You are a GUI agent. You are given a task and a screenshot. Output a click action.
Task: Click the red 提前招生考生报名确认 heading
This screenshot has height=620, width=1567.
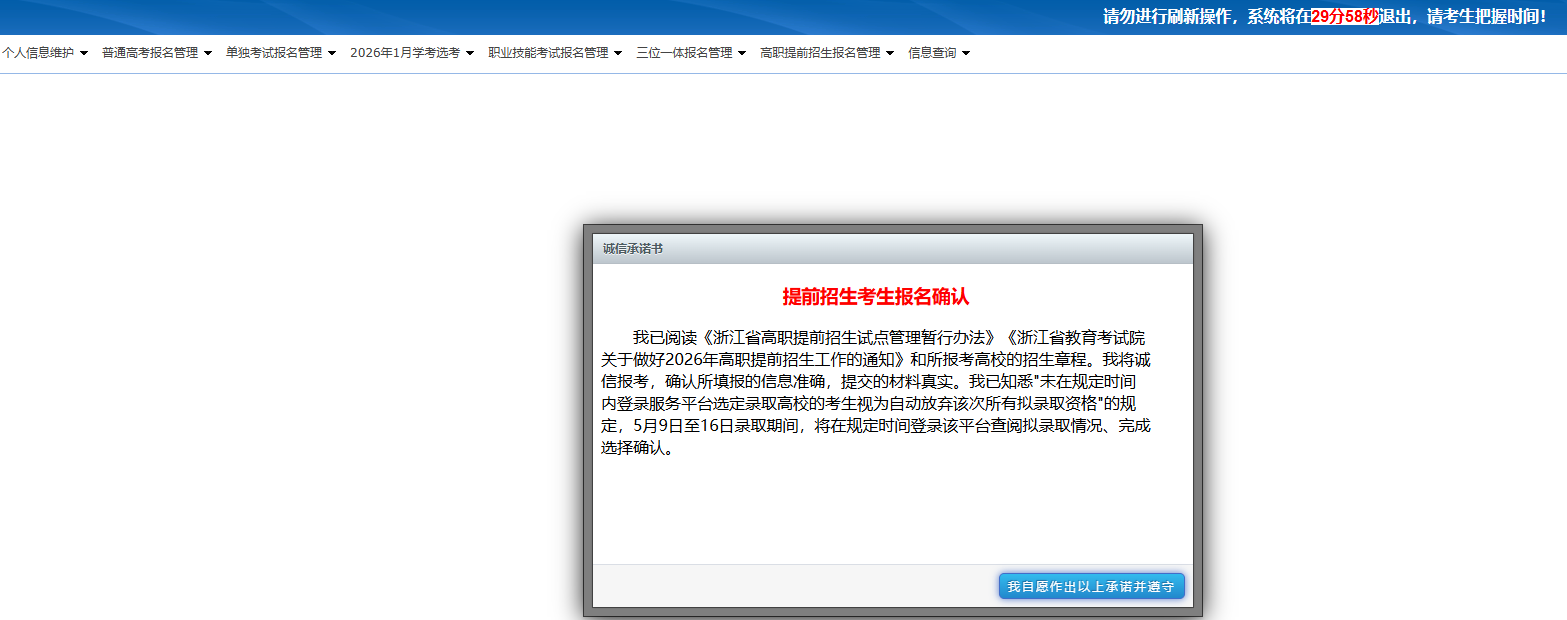pos(875,297)
